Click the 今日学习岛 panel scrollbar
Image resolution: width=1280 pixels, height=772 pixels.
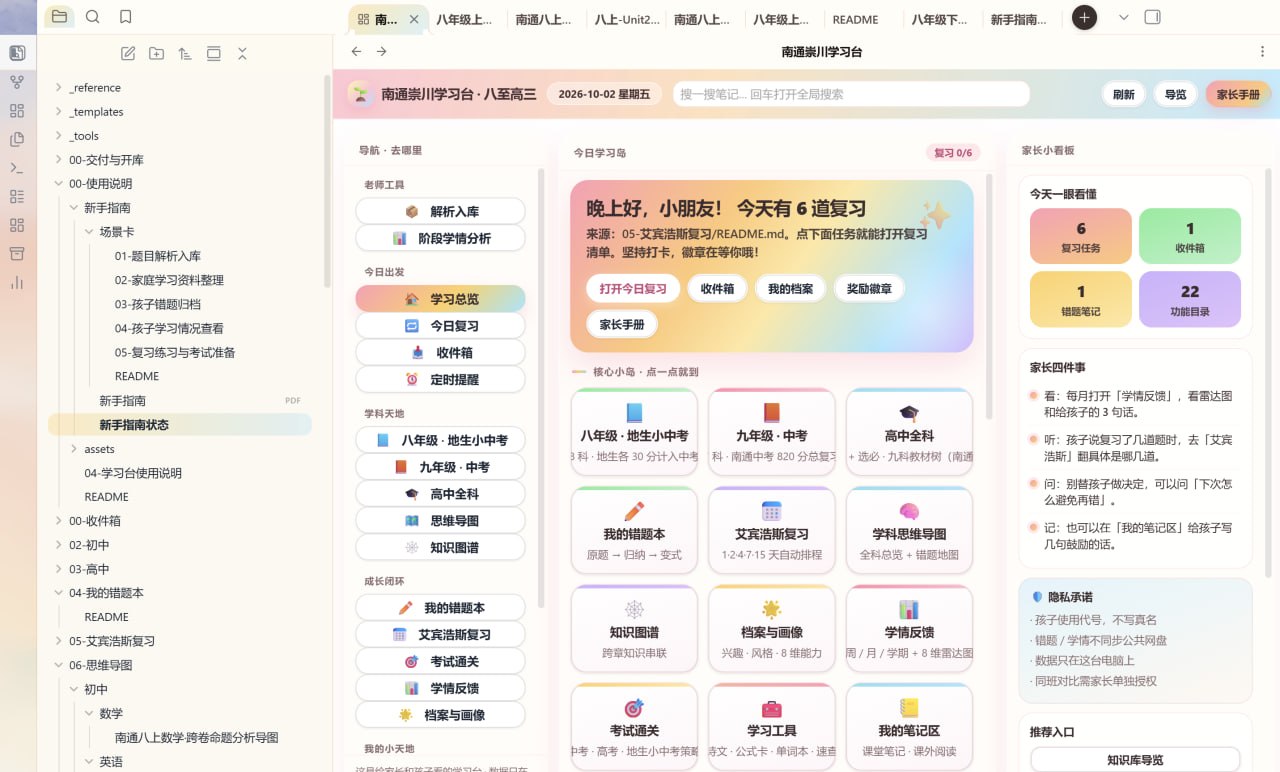click(990, 296)
